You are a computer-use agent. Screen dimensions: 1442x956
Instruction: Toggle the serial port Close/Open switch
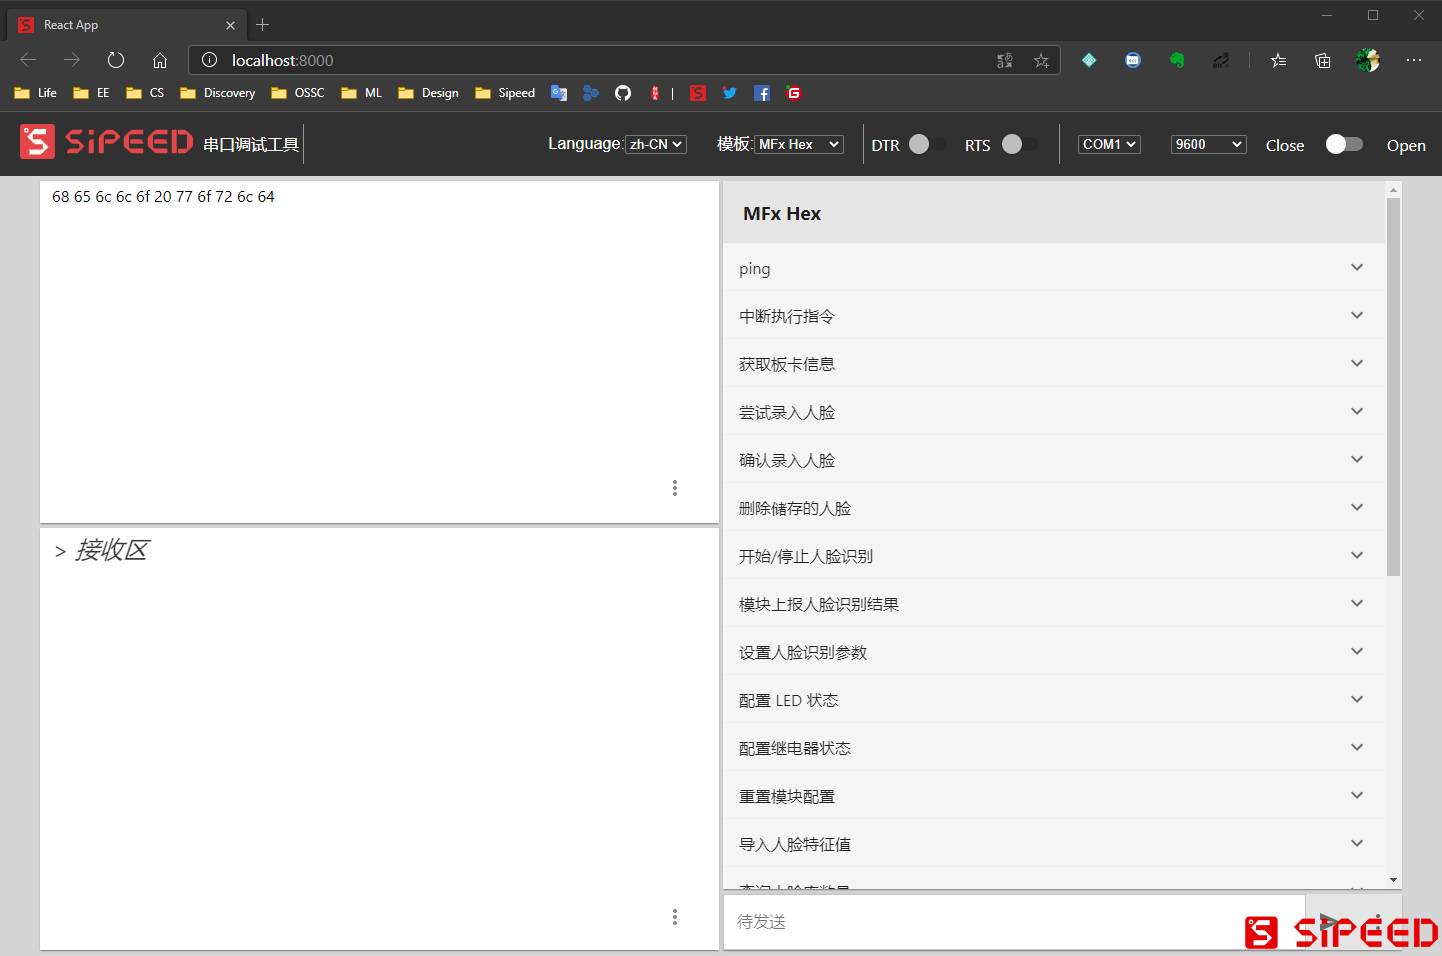pos(1343,144)
